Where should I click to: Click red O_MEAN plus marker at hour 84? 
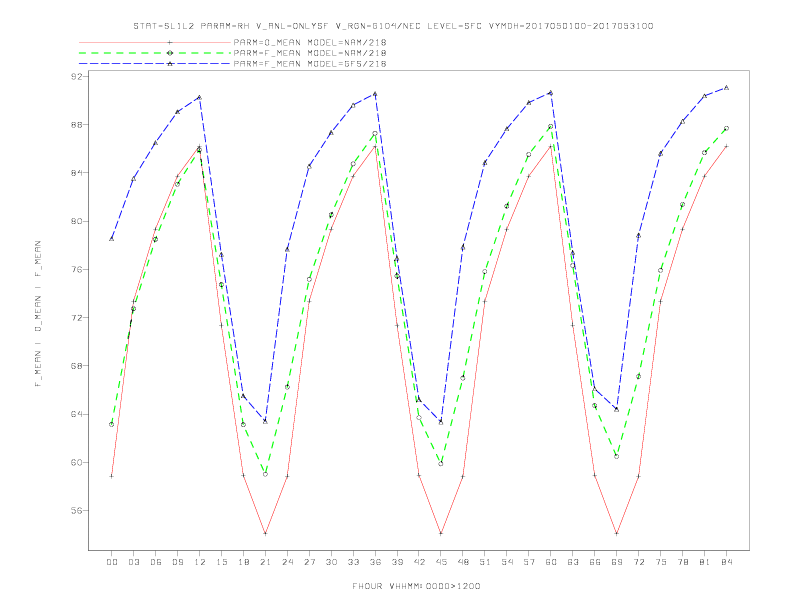click(x=726, y=146)
